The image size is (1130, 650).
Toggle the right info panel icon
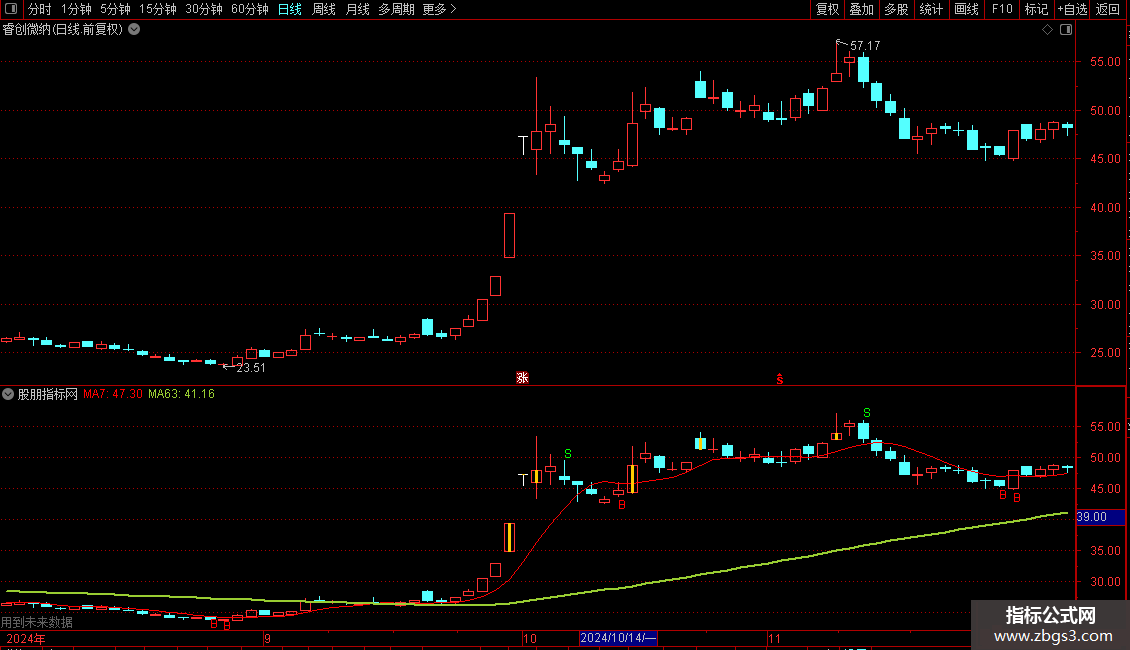(x=1066, y=30)
